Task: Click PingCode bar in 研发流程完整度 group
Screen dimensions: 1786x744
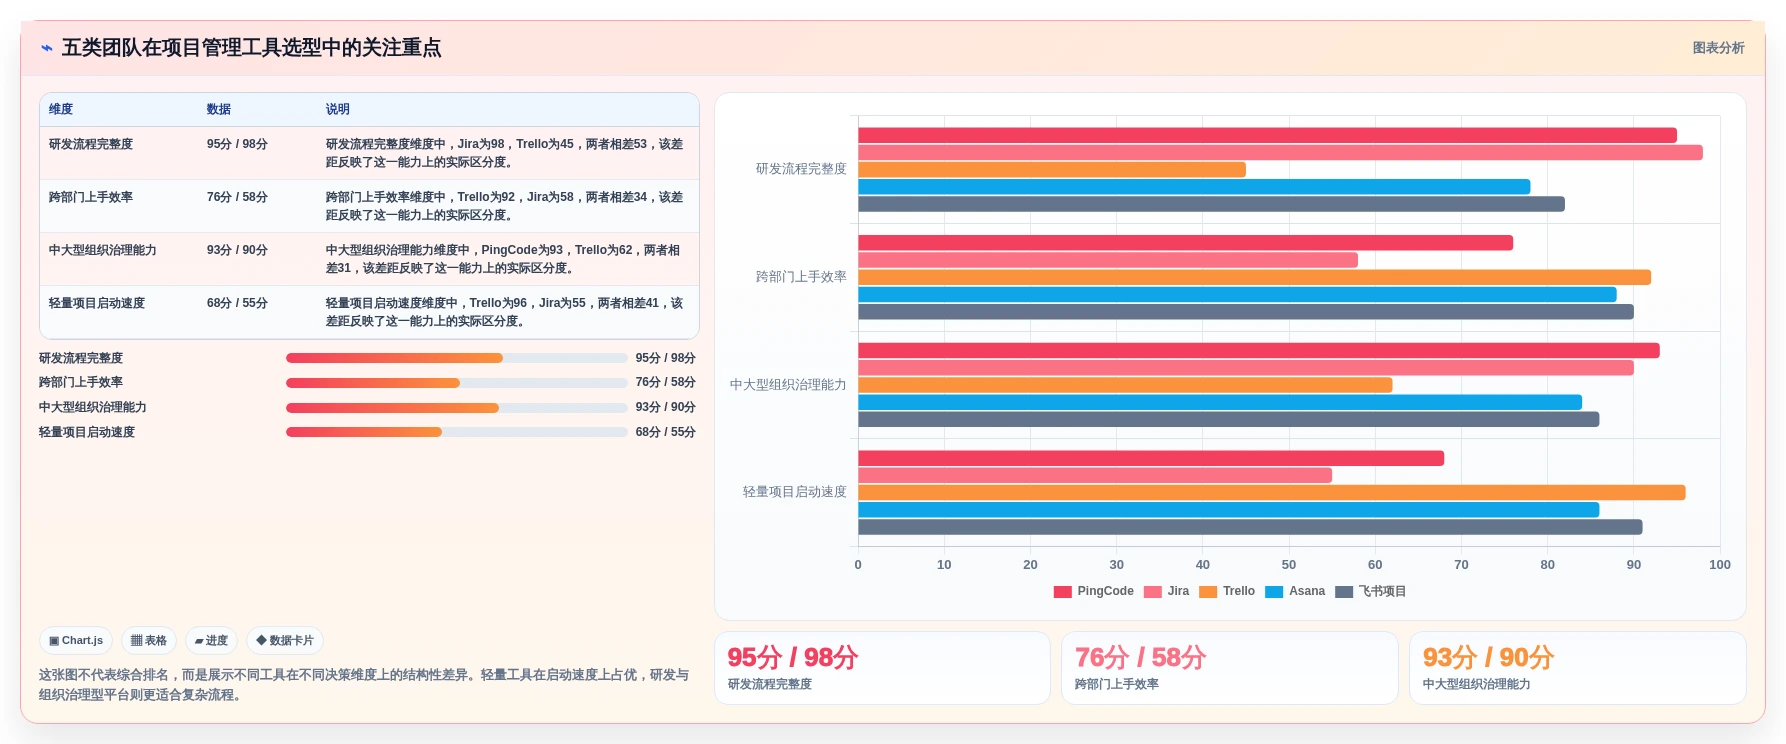Action: [x=1267, y=135]
